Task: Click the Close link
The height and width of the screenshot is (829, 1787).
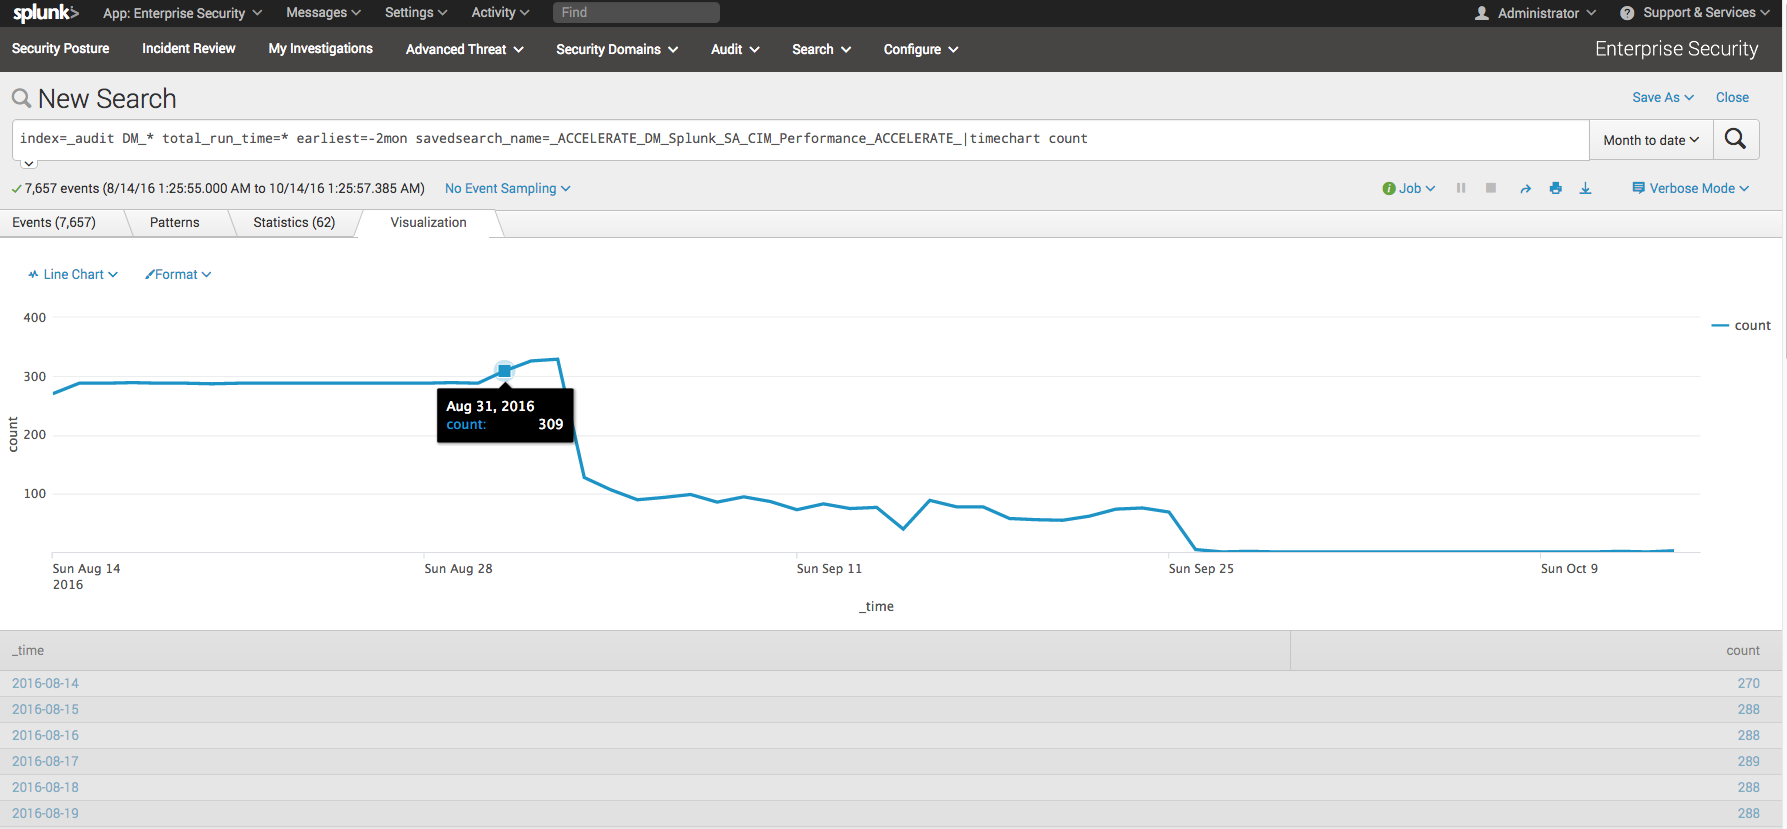Action: (1732, 97)
